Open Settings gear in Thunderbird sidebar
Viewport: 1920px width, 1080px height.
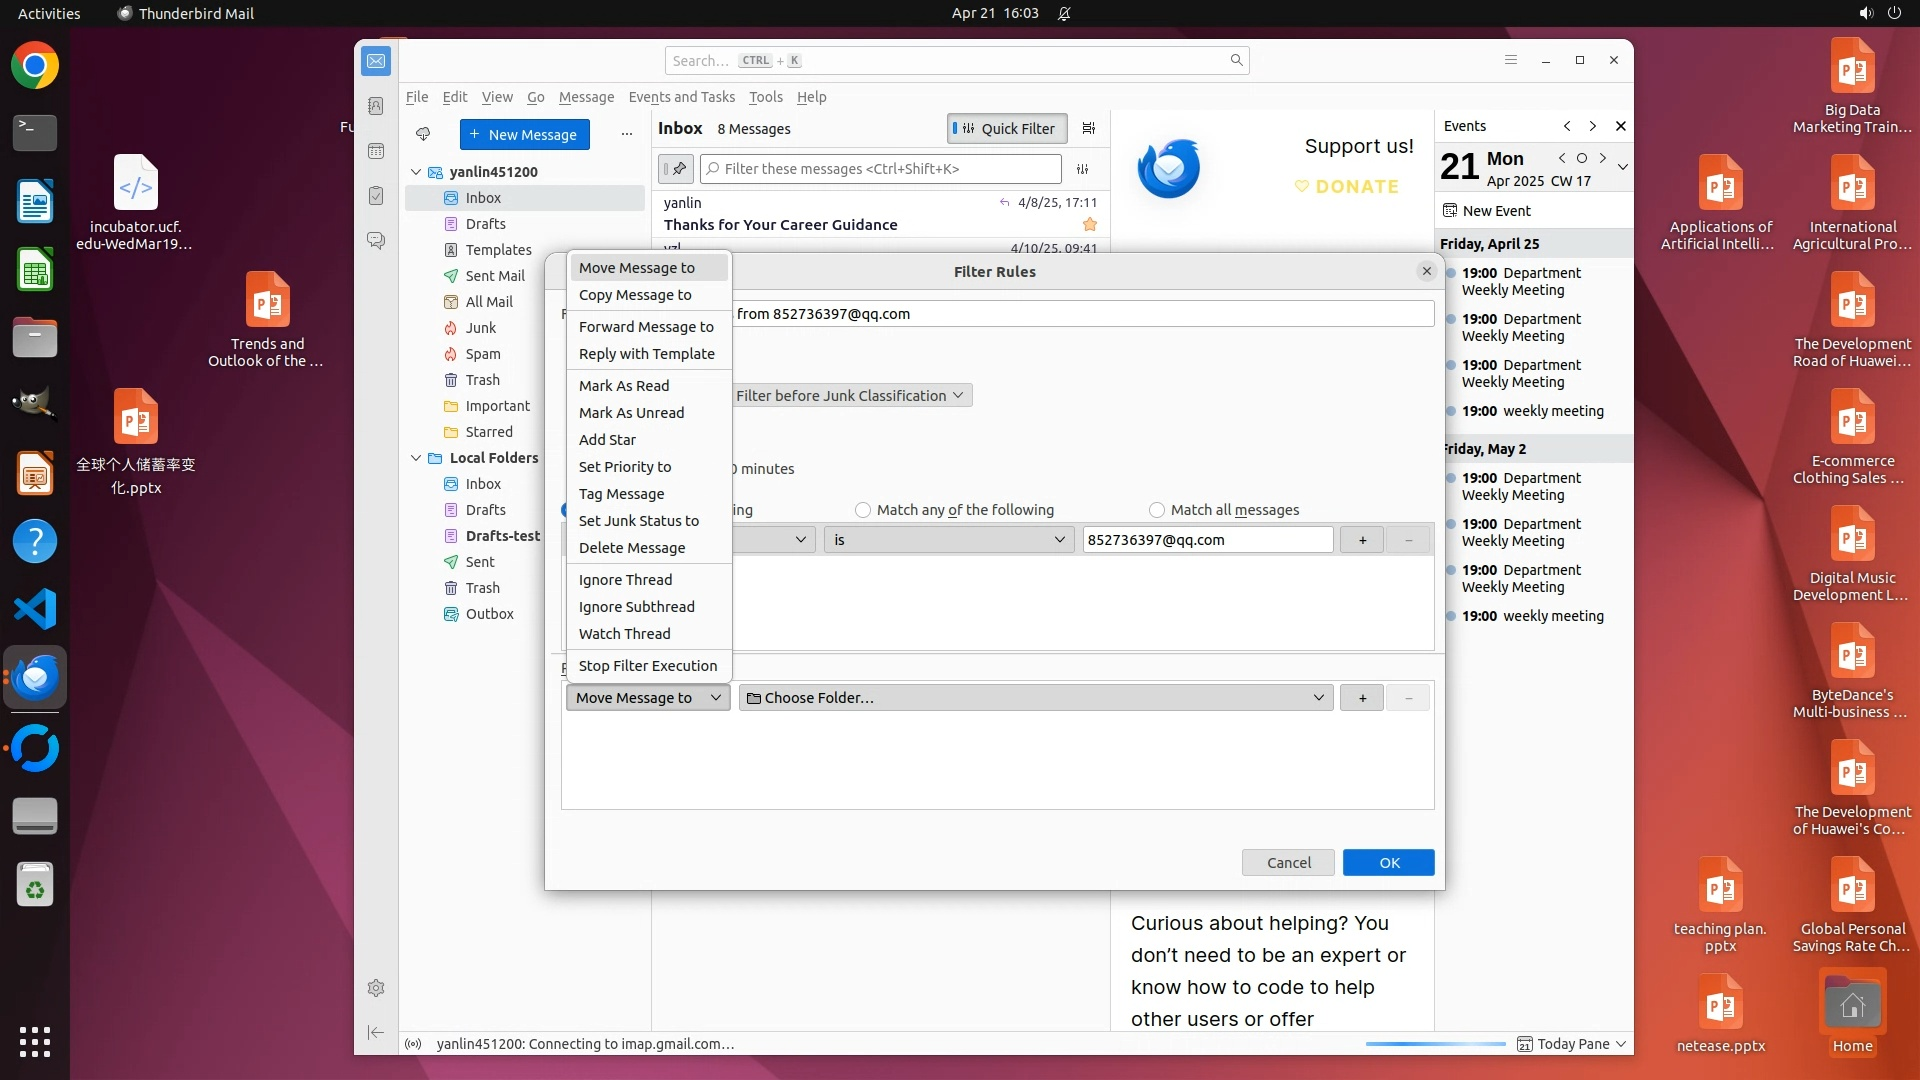(376, 988)
